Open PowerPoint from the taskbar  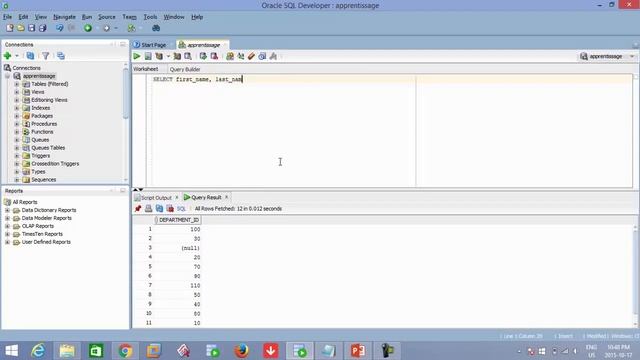tap(358, 351)
